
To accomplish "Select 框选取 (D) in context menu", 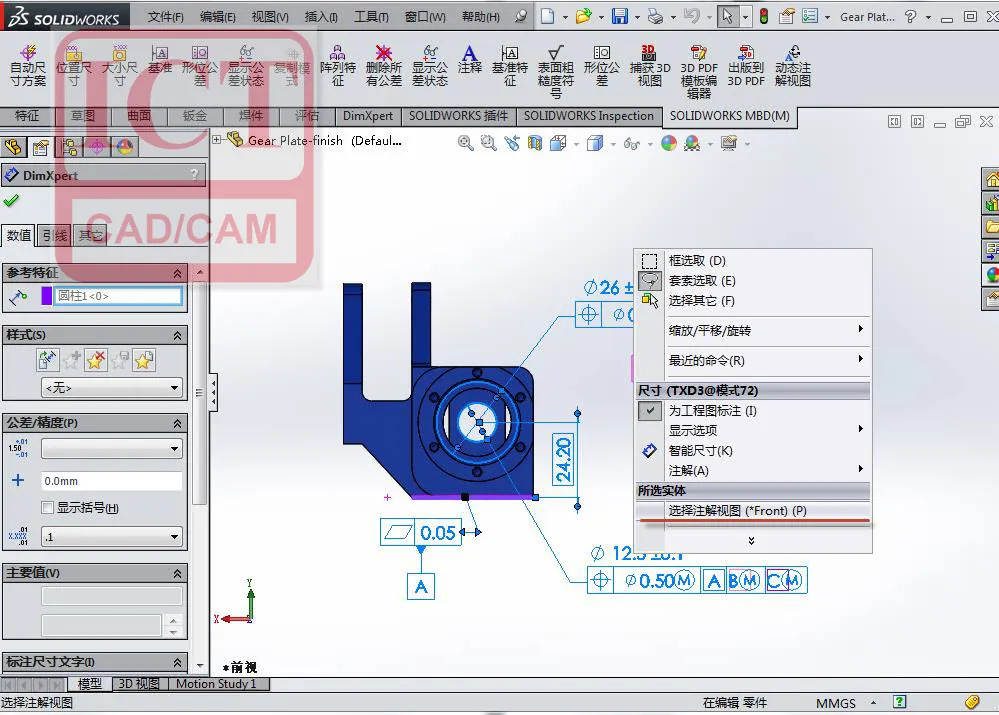I will point(753,261).
